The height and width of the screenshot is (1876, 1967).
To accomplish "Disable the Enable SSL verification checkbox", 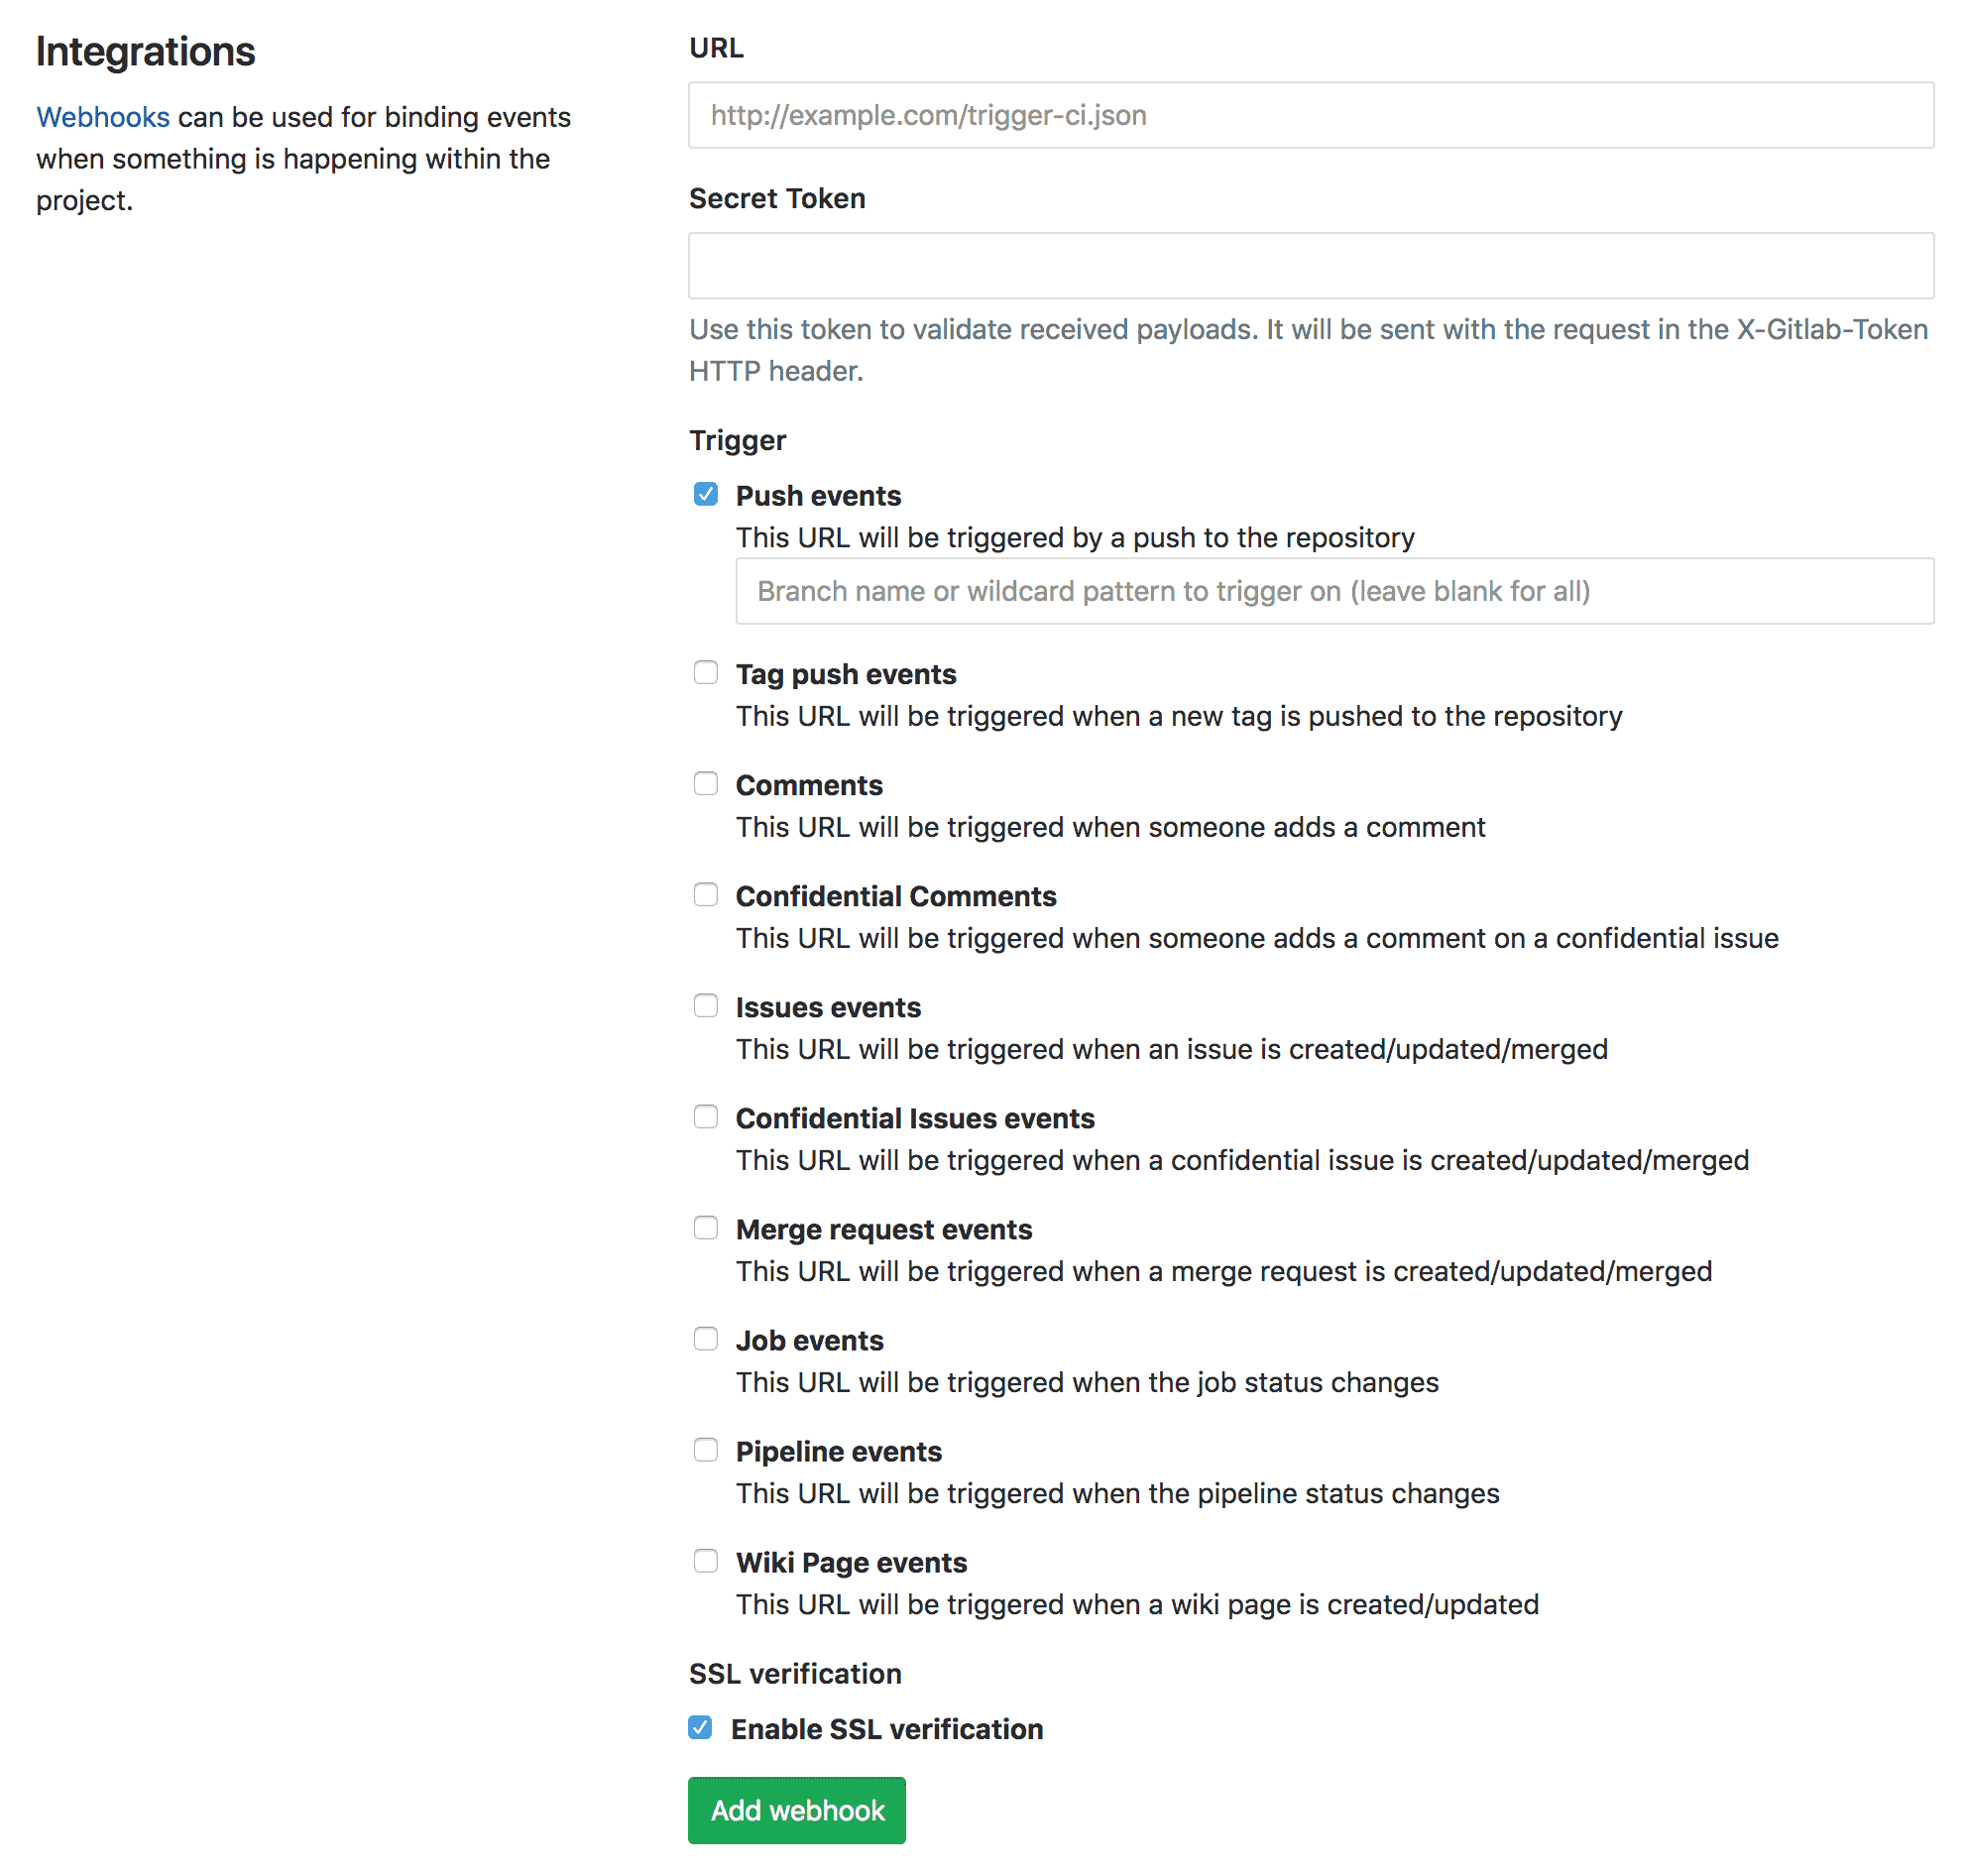I will [x=700, y=1727].
